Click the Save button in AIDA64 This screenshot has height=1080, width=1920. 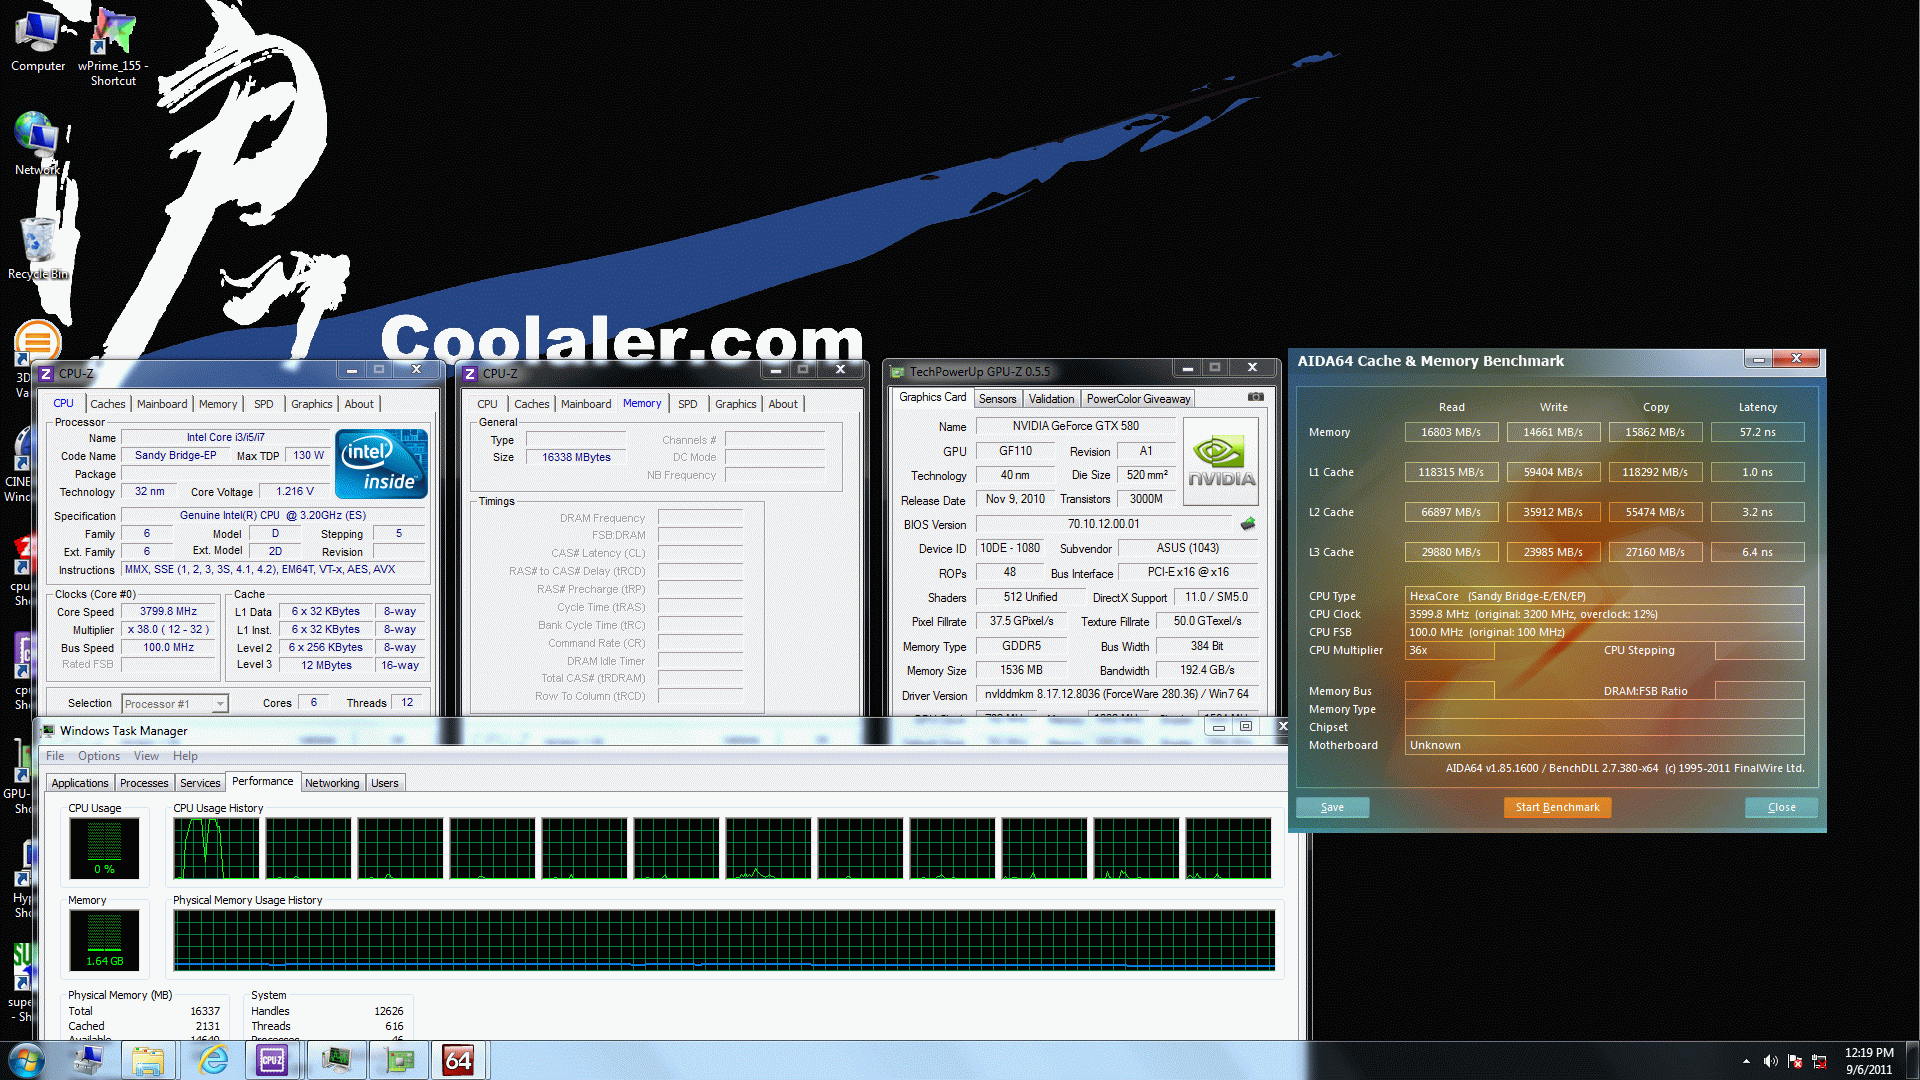tap(1332, 808)
